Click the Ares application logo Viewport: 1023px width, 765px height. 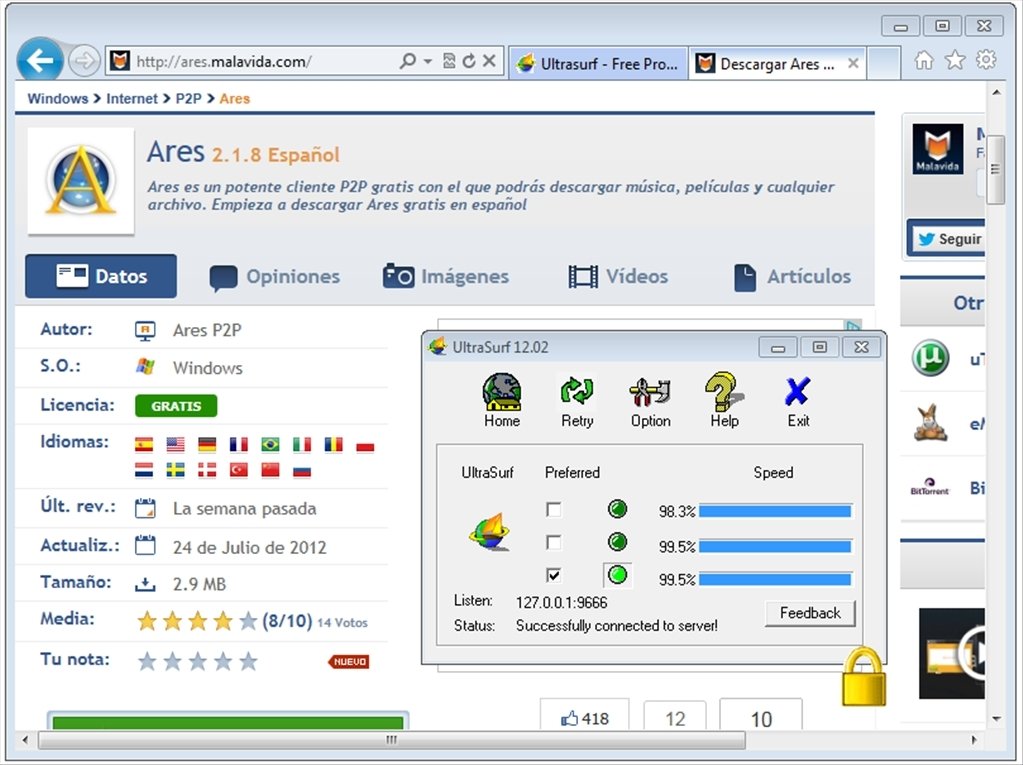point(81,181)
